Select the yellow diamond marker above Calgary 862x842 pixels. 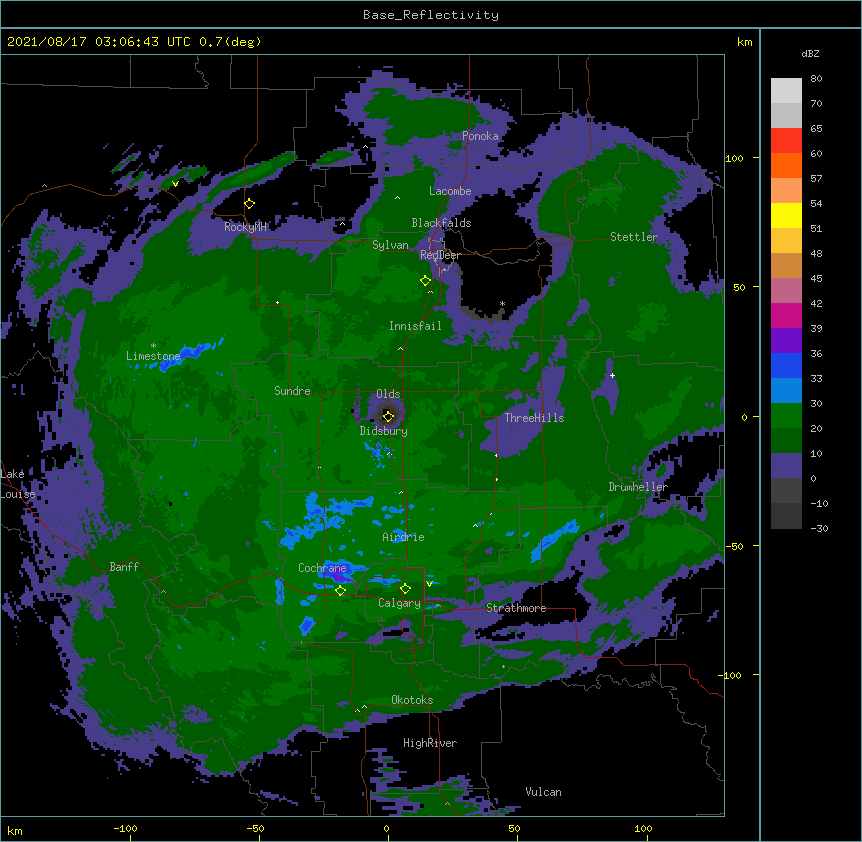[405, 589]
